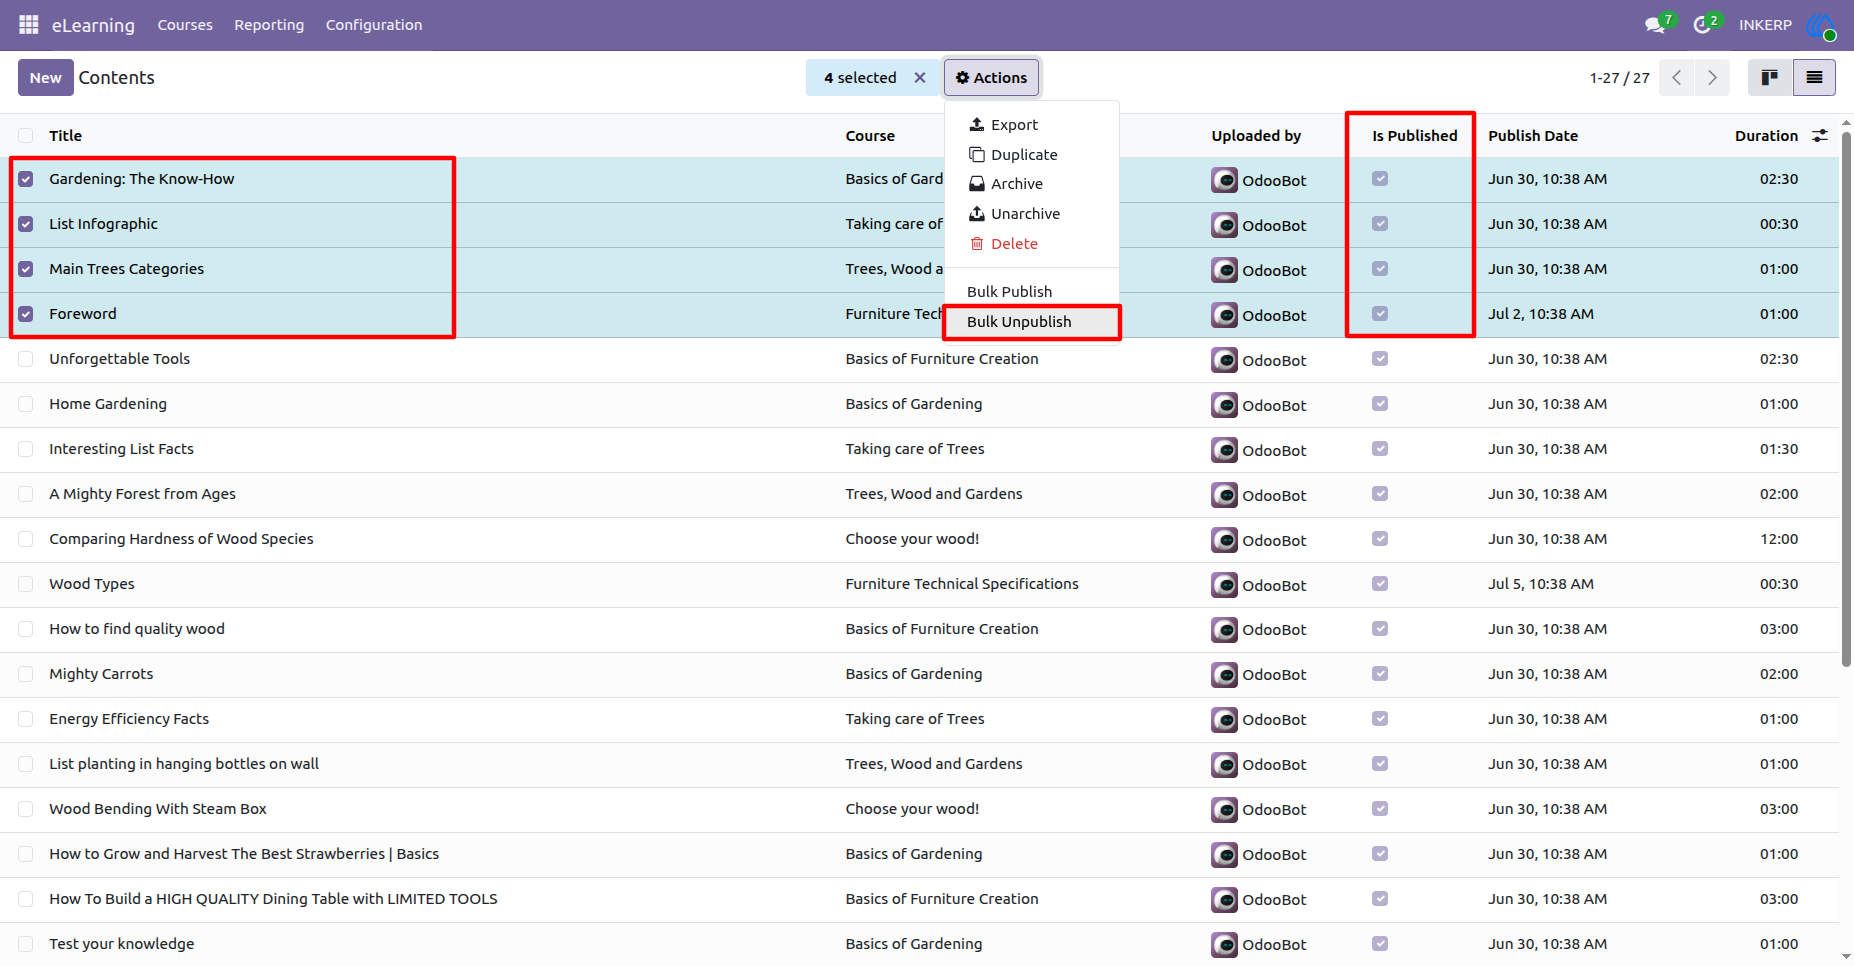Viewport: 1854px width, 966px height.
Task: Sort by the Publish Date column header
Action: pyautogui.click(x=1533, y=136)
